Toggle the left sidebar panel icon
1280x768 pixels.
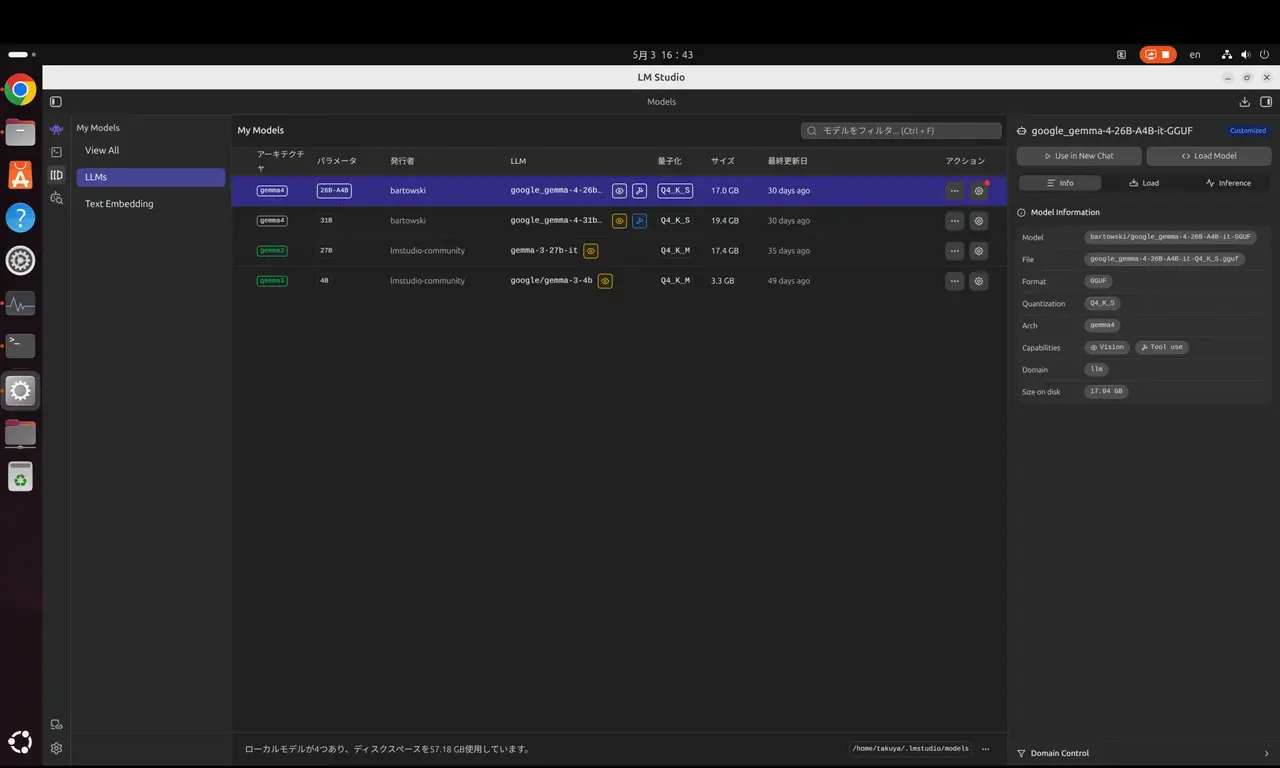(x=56, y=102)
